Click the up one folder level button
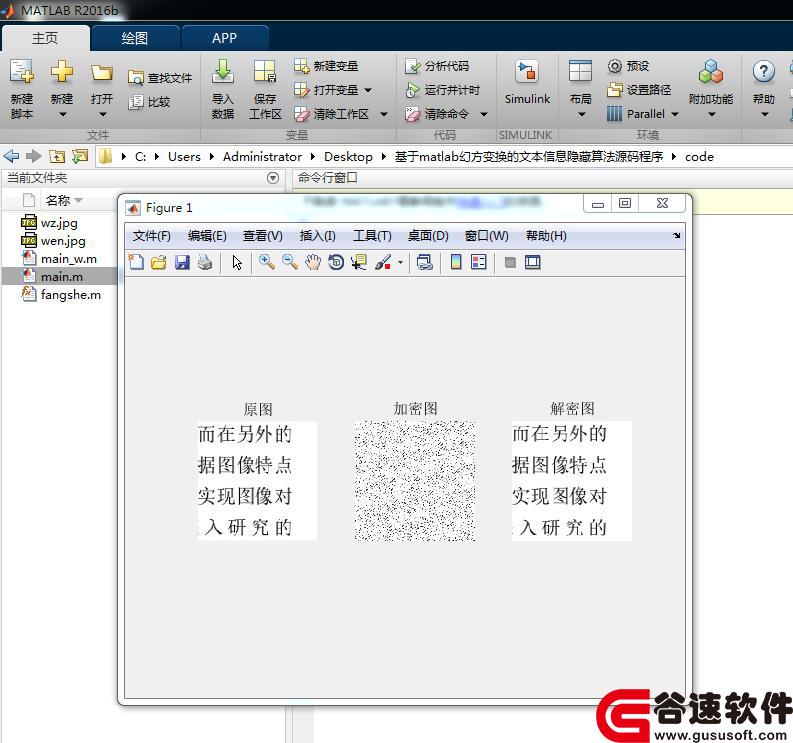793x743 pixels. click(x=57, y=156)
